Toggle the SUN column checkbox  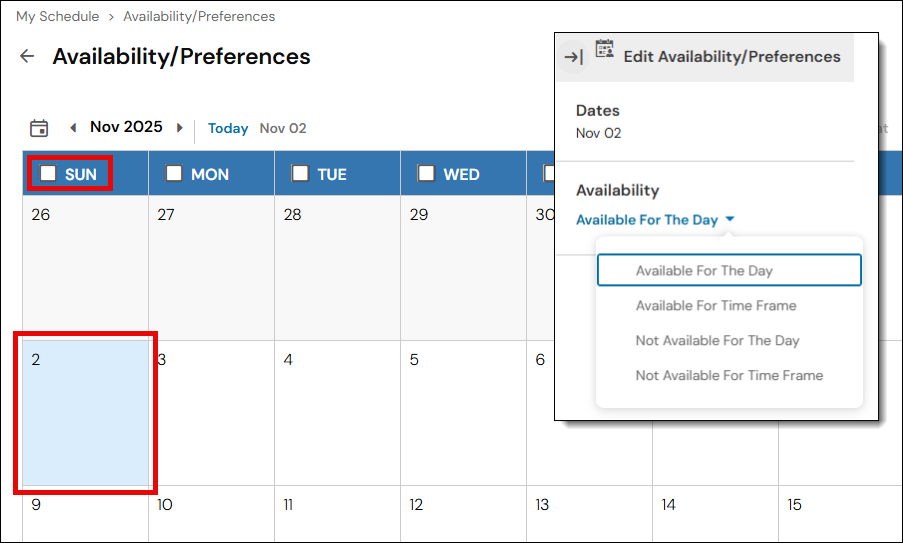click(48, 173)
